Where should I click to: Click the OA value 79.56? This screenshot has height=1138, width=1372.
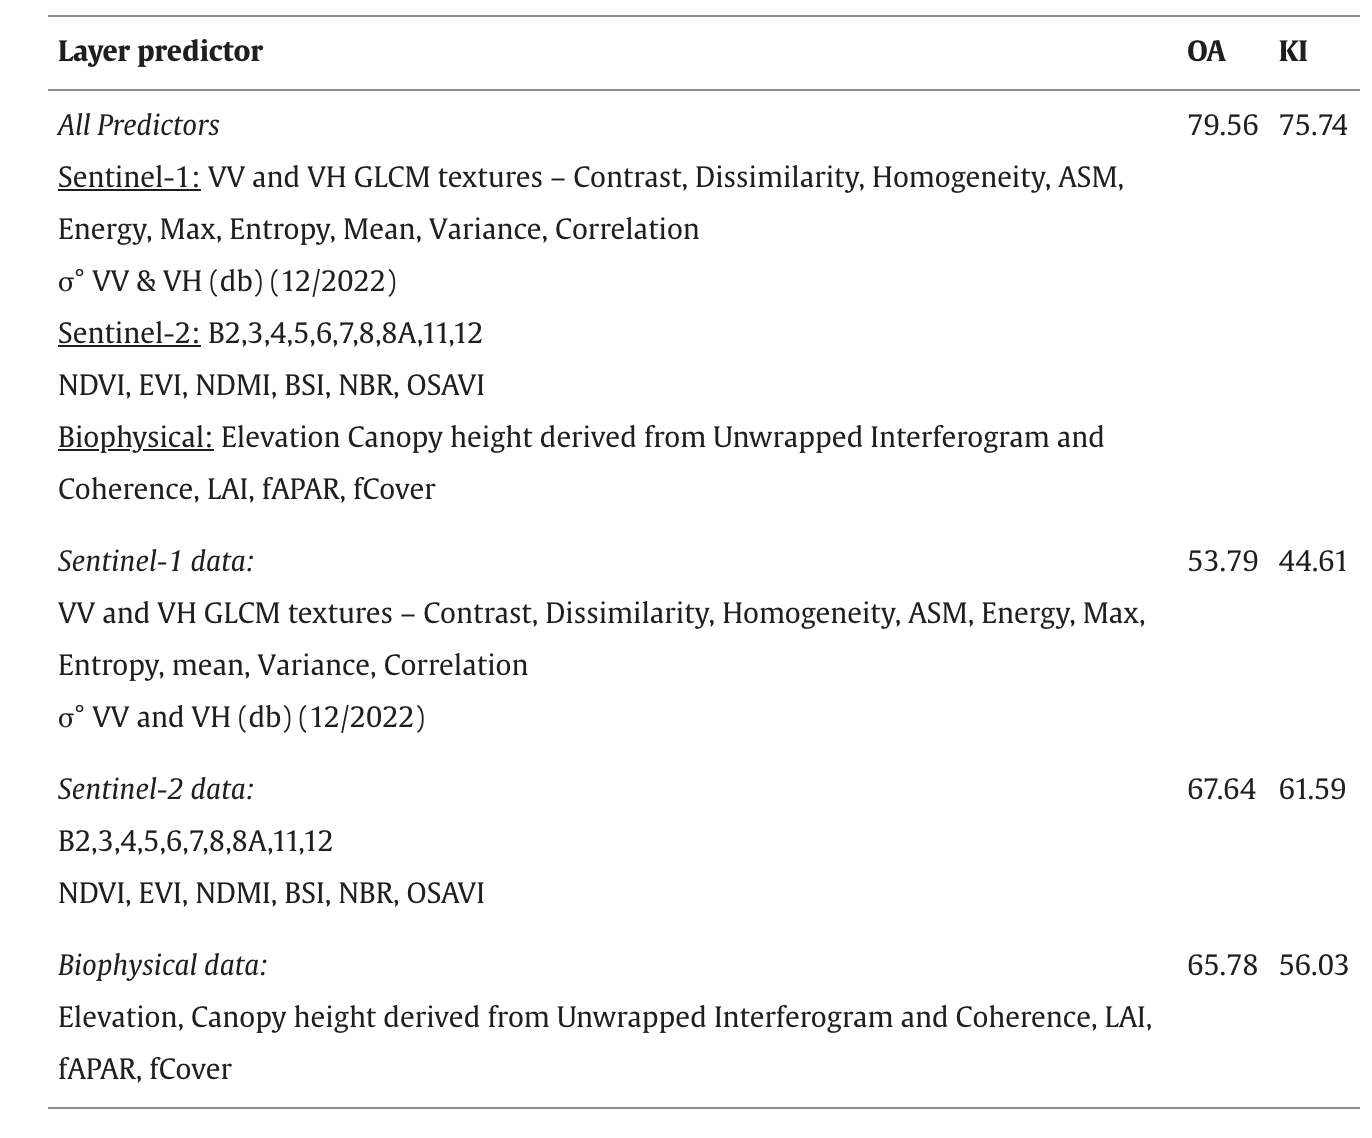tap(1222, 125)
